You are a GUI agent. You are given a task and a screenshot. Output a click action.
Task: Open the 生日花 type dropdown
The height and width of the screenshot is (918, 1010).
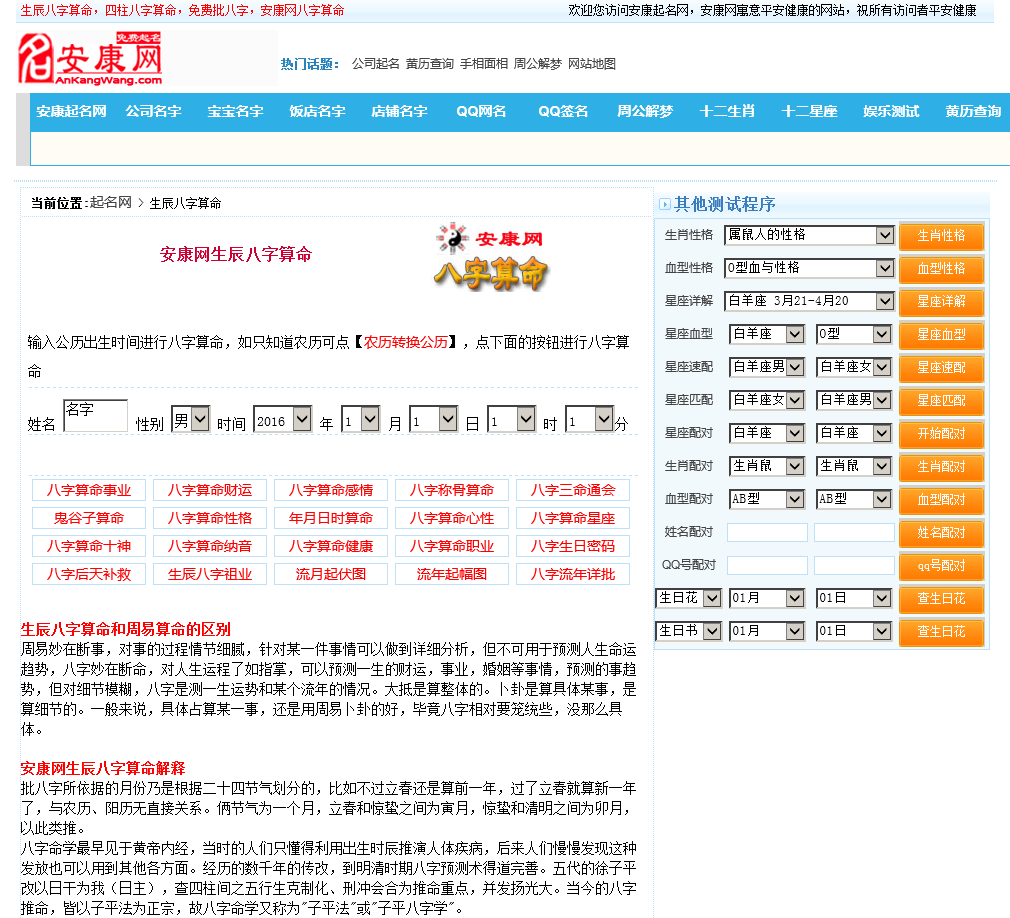[689, 598]
